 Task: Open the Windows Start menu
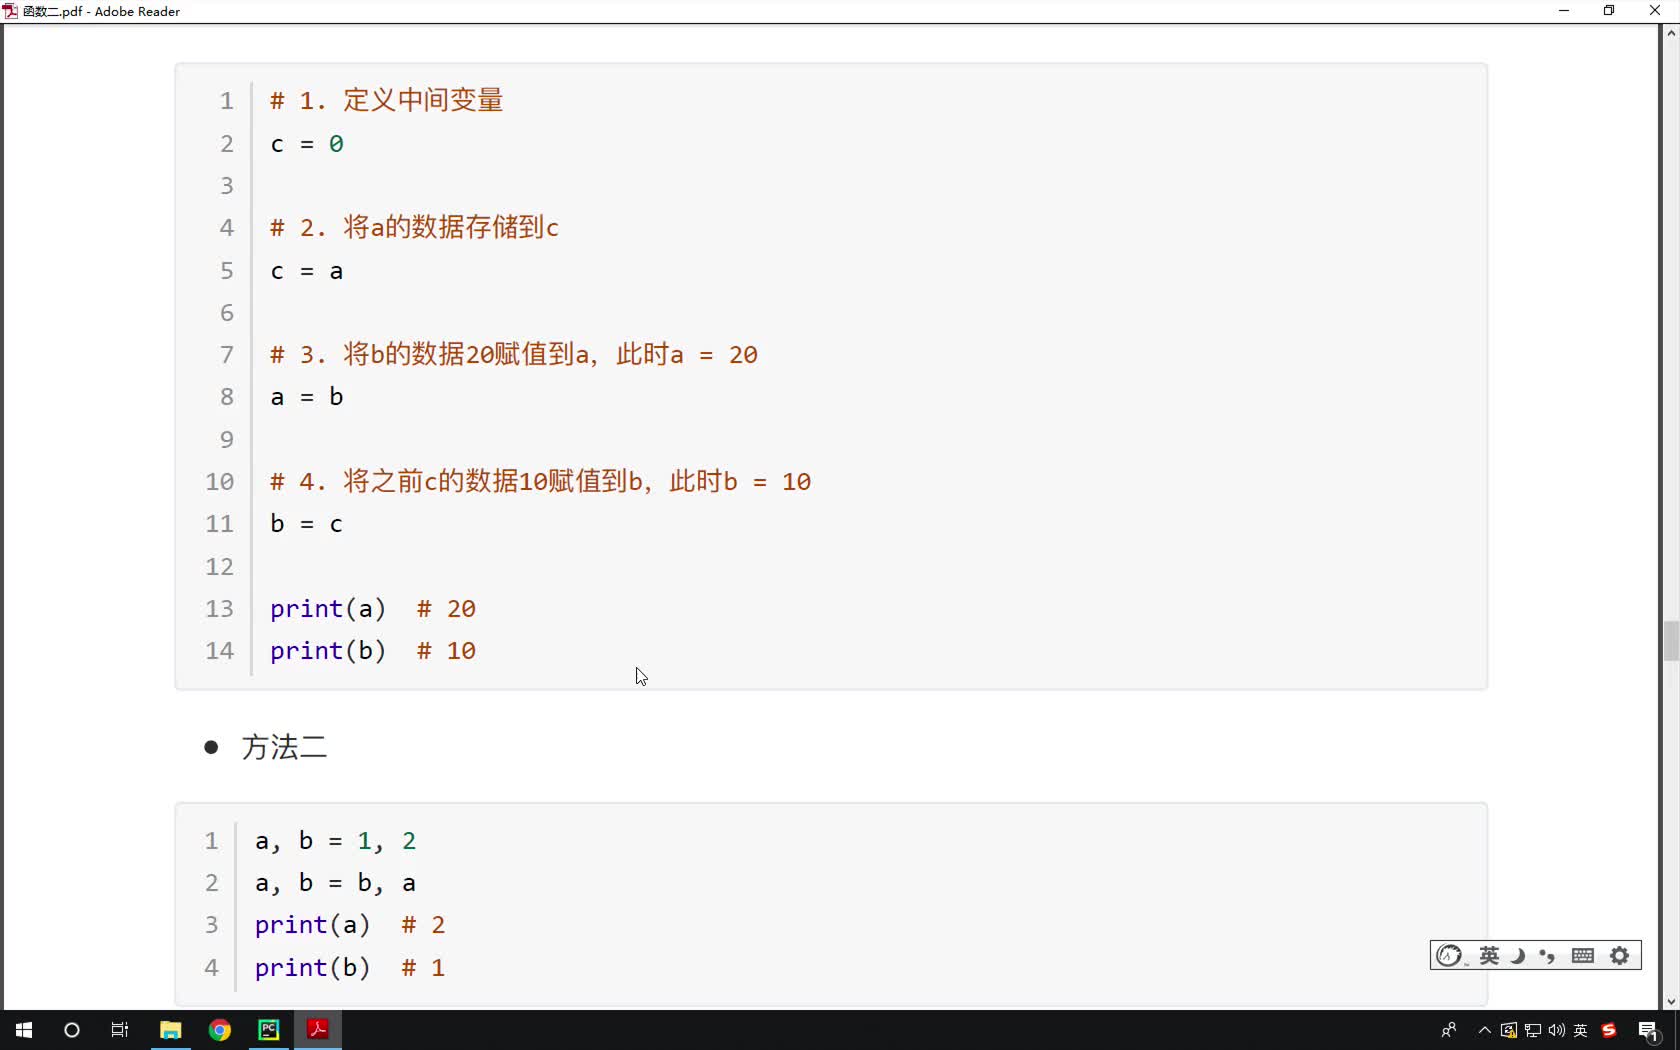pyautogui.click(x=24, y=1030)
